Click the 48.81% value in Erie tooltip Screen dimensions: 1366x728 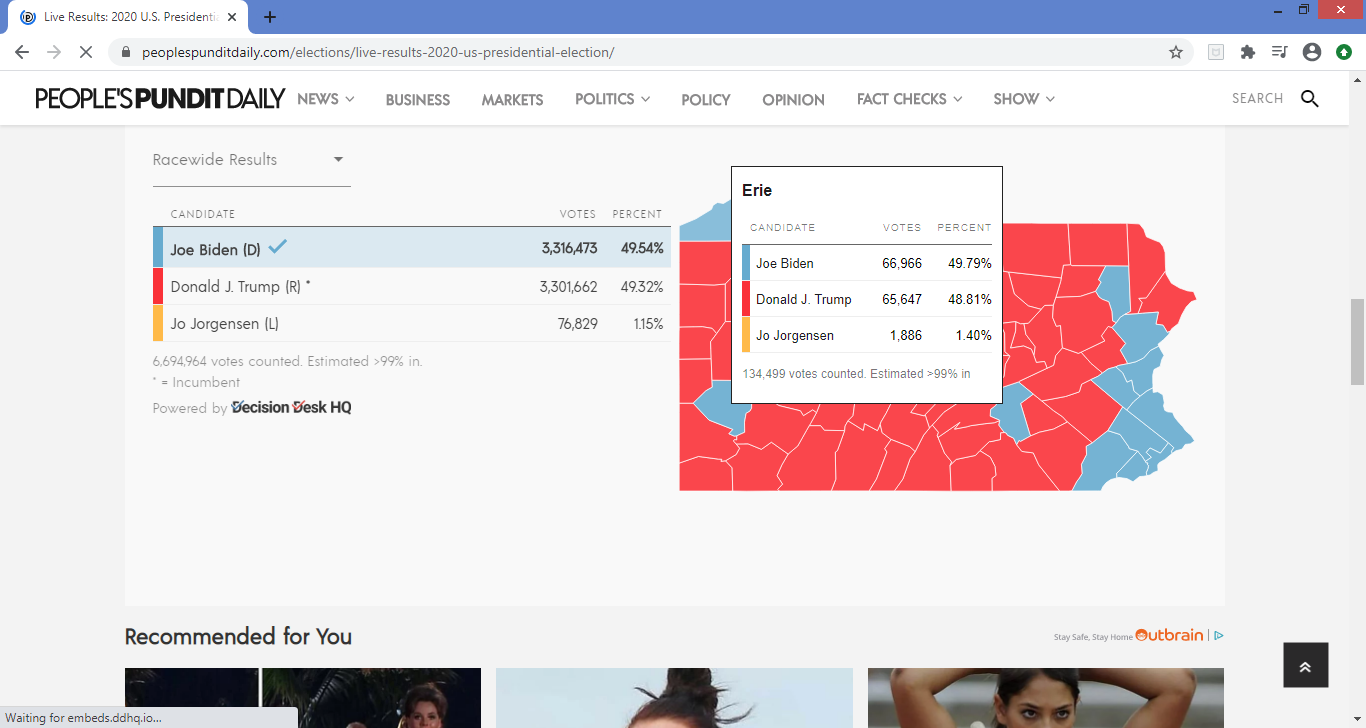pyautogui.click(x=970, y=300)
